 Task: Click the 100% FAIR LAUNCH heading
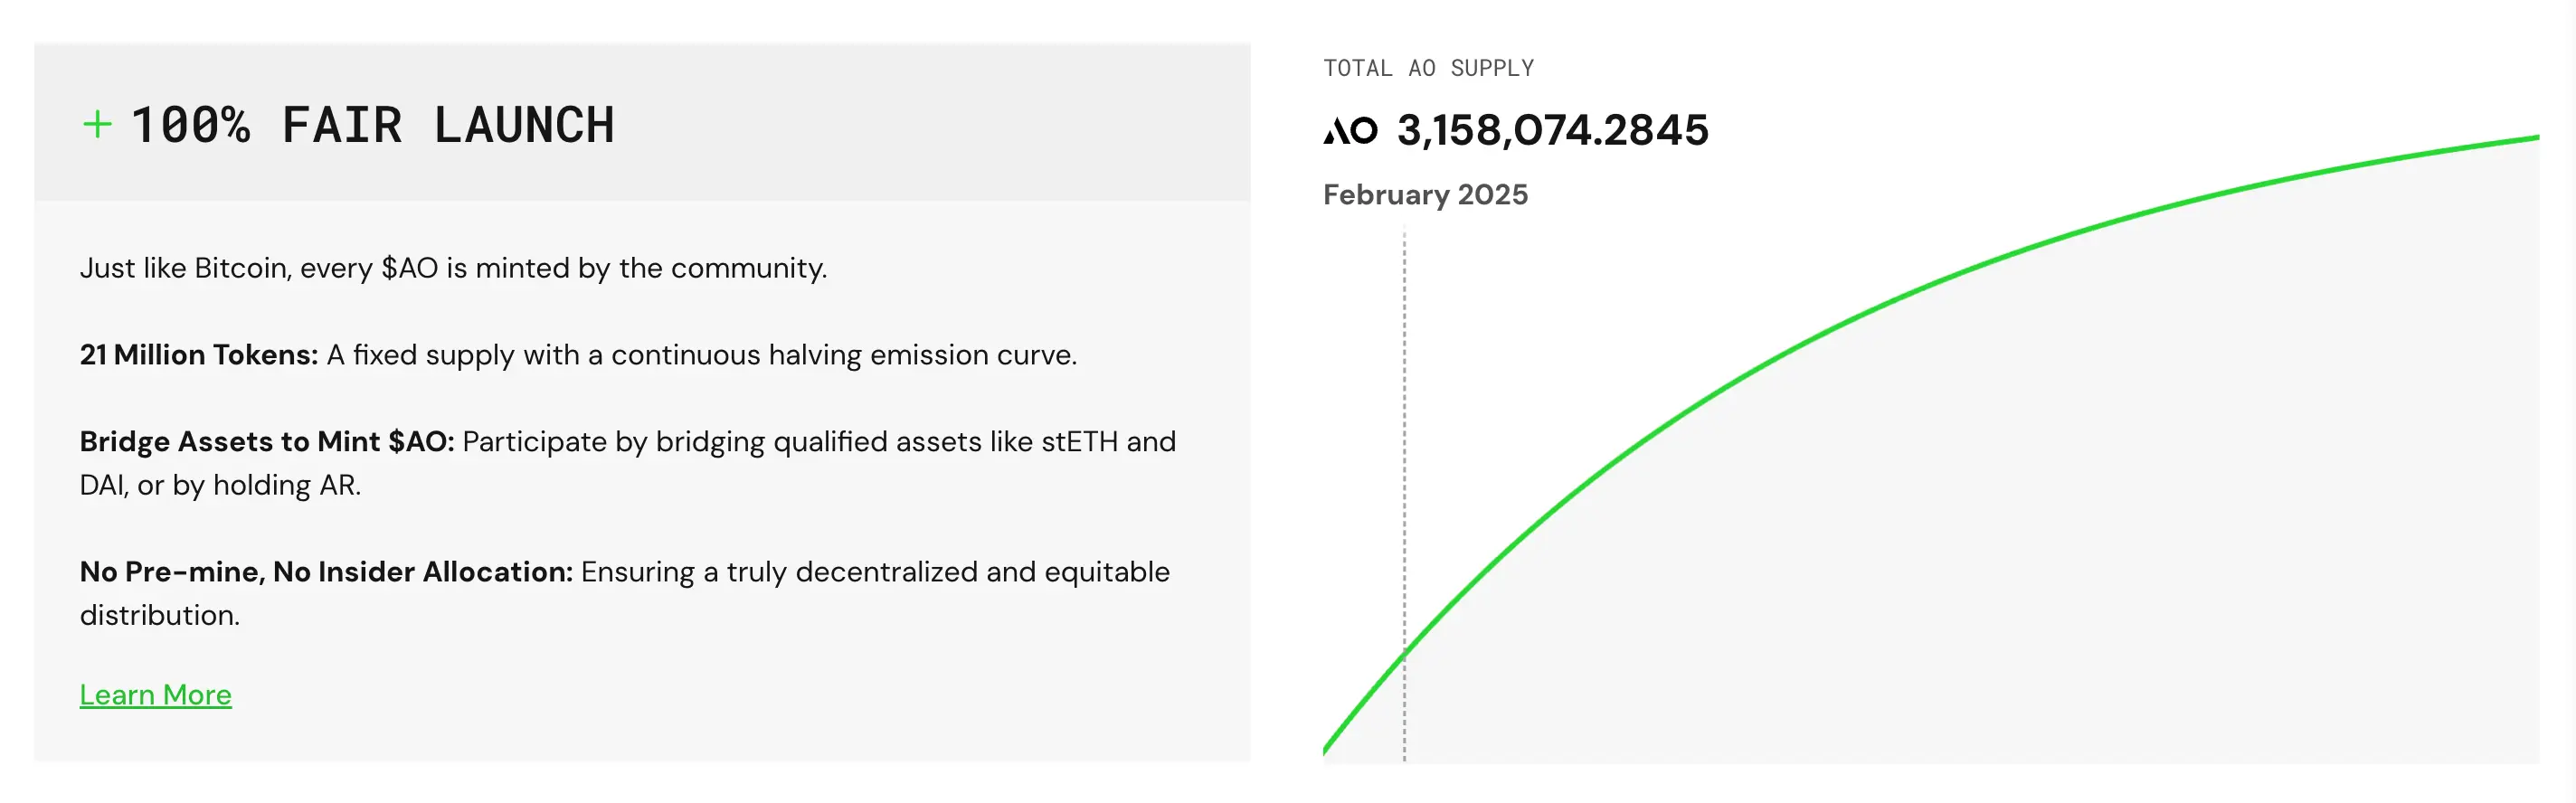[x=372, y=125]
